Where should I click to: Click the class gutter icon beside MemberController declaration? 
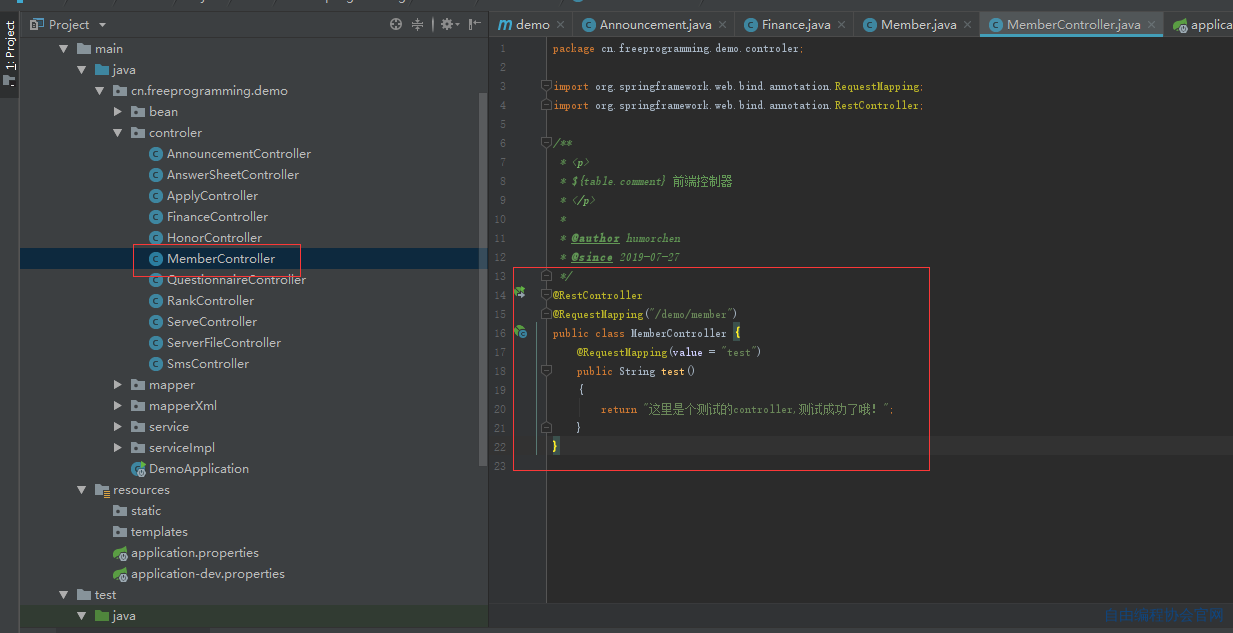coord(520,332)
